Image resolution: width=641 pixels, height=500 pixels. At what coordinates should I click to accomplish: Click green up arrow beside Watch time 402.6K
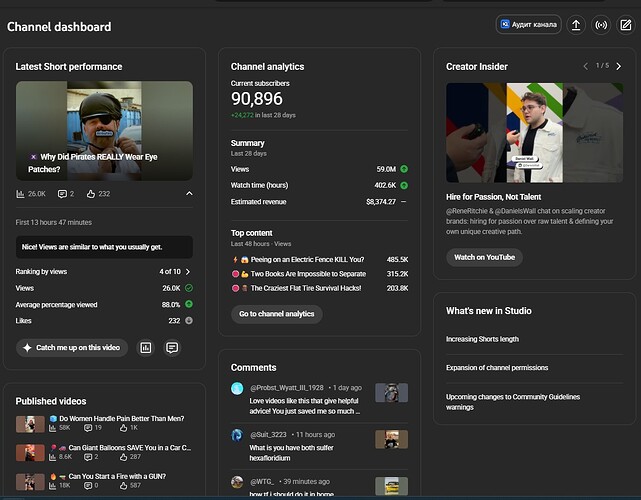coord(404,185)
